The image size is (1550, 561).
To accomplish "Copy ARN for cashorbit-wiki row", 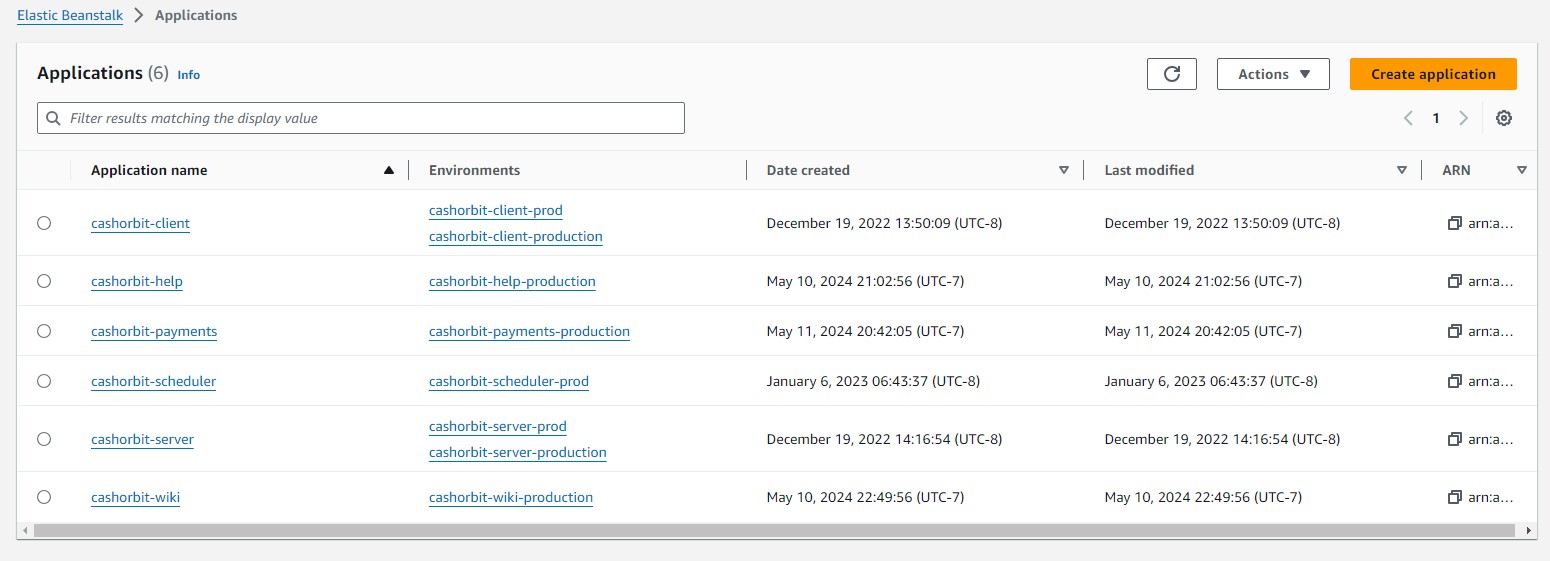I will [1455, 497].
